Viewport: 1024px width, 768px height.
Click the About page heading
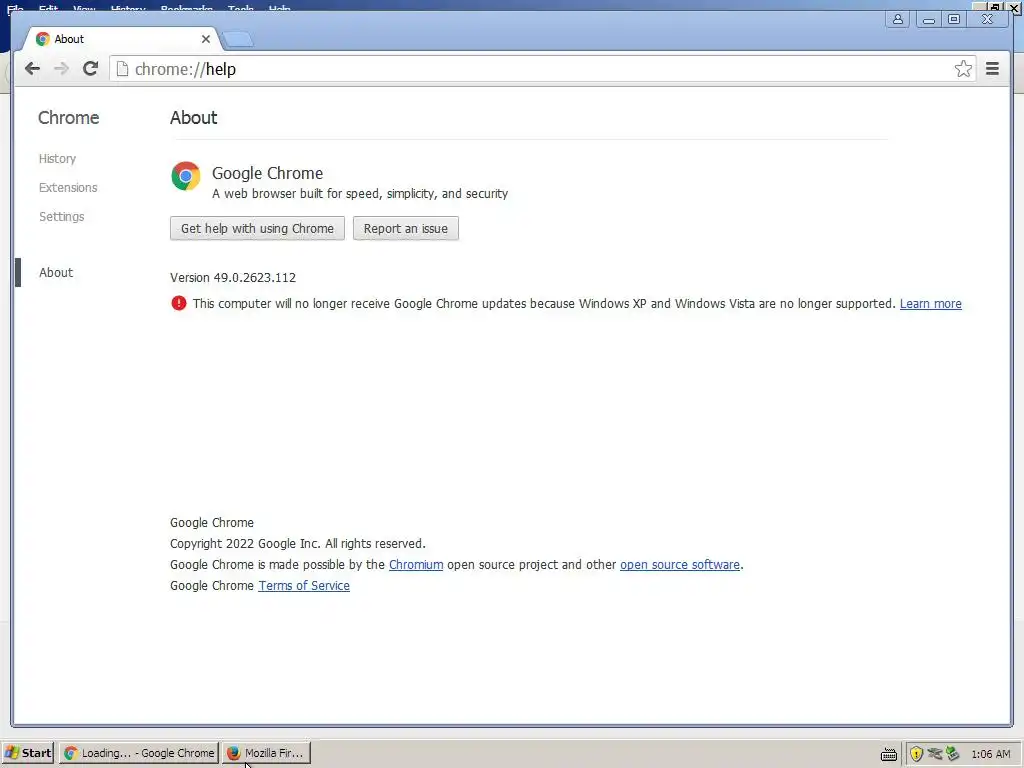click(193, 118)
